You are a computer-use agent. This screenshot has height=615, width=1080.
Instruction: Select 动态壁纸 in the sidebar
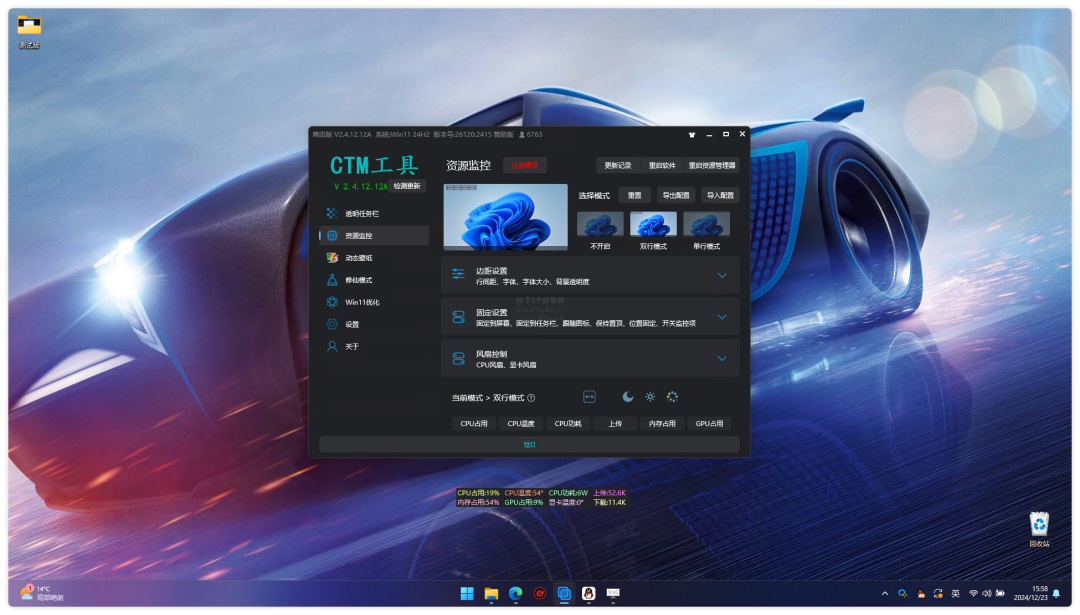click(360, 257)
